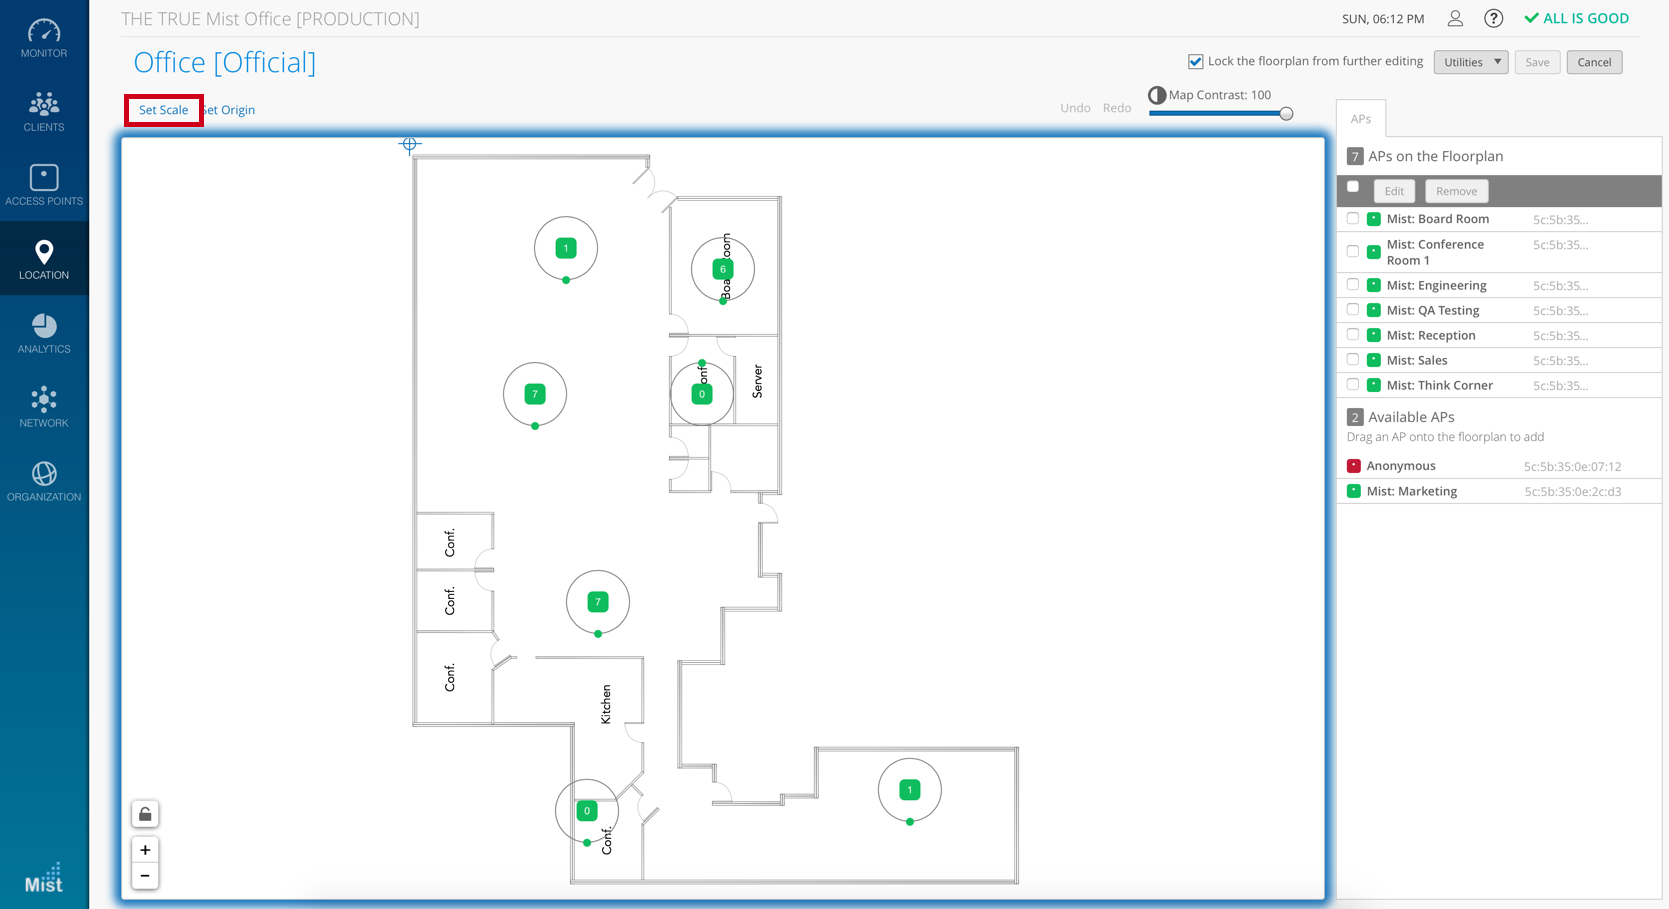Viewport: 1669px width, 909px height.
Task: Click the user account icon
Action: click(1455, 19)
